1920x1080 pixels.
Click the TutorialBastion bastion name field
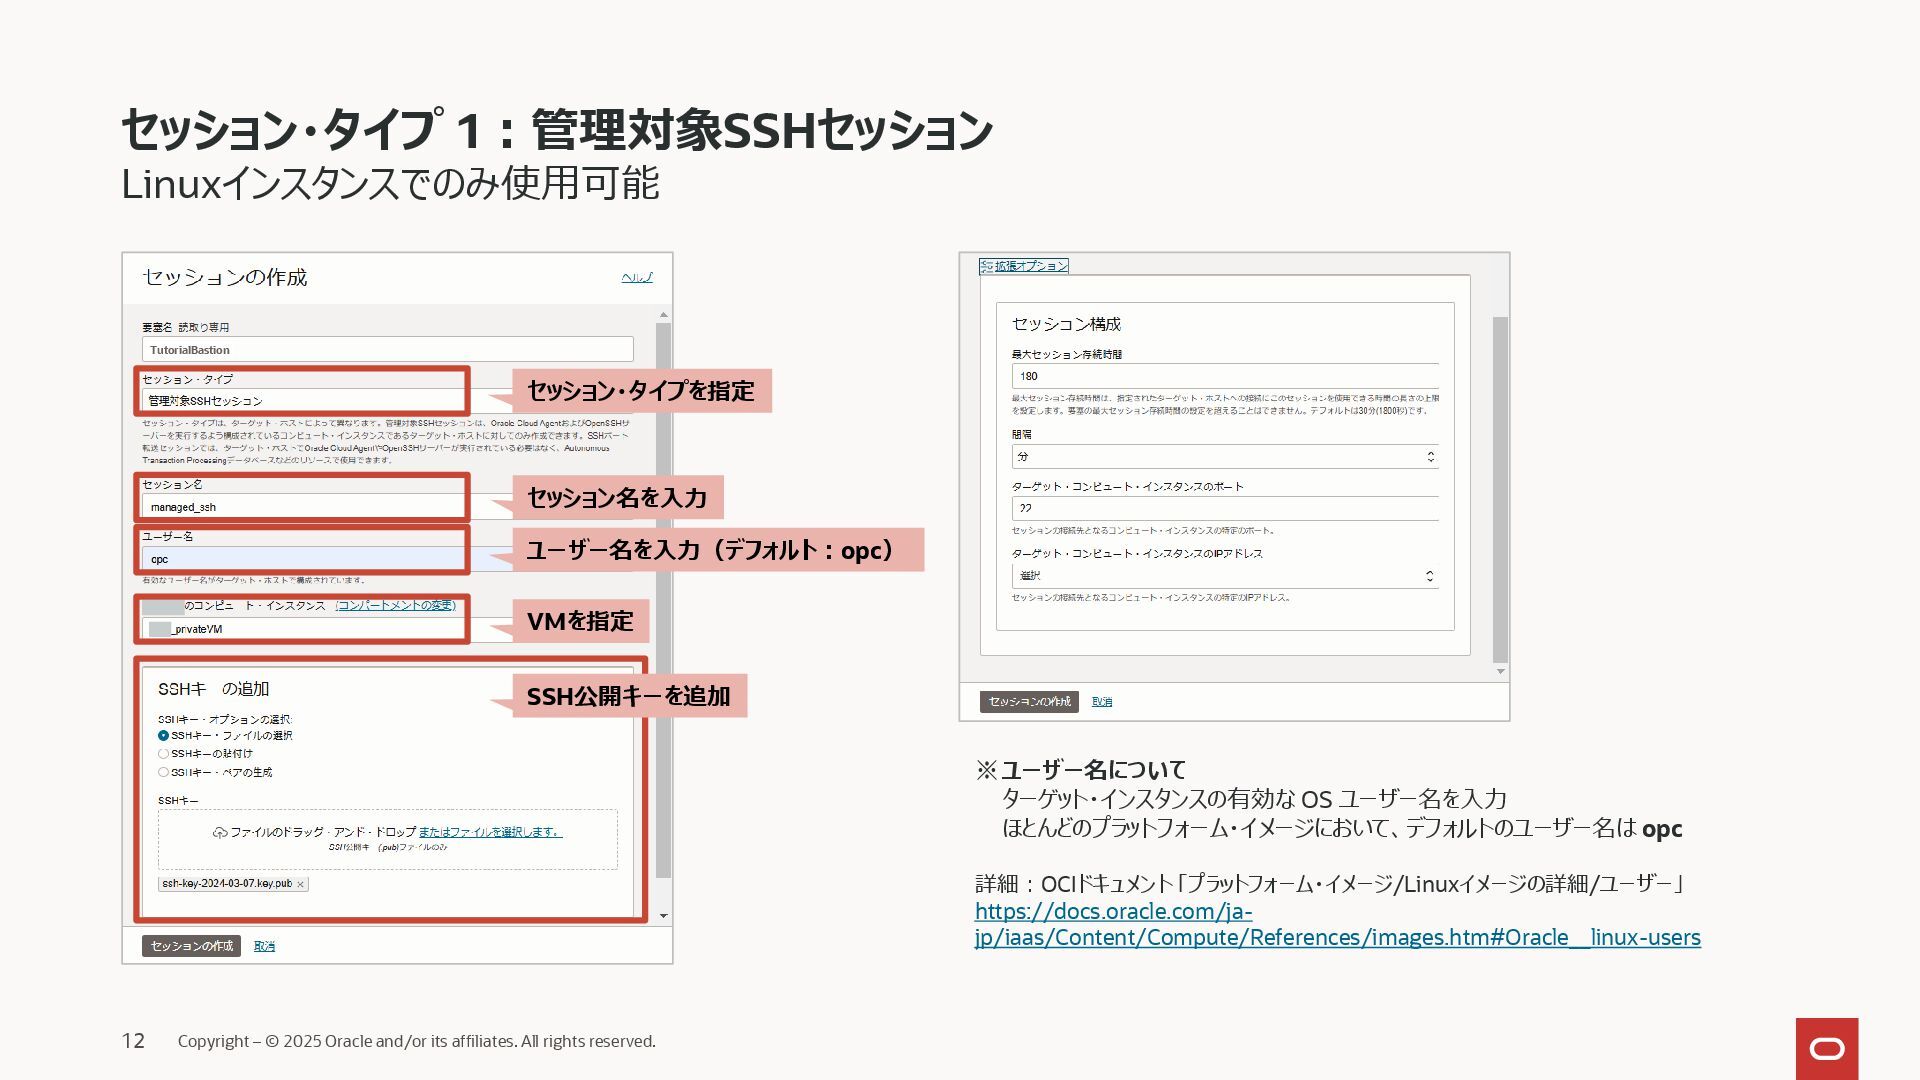tap(387, 350)
